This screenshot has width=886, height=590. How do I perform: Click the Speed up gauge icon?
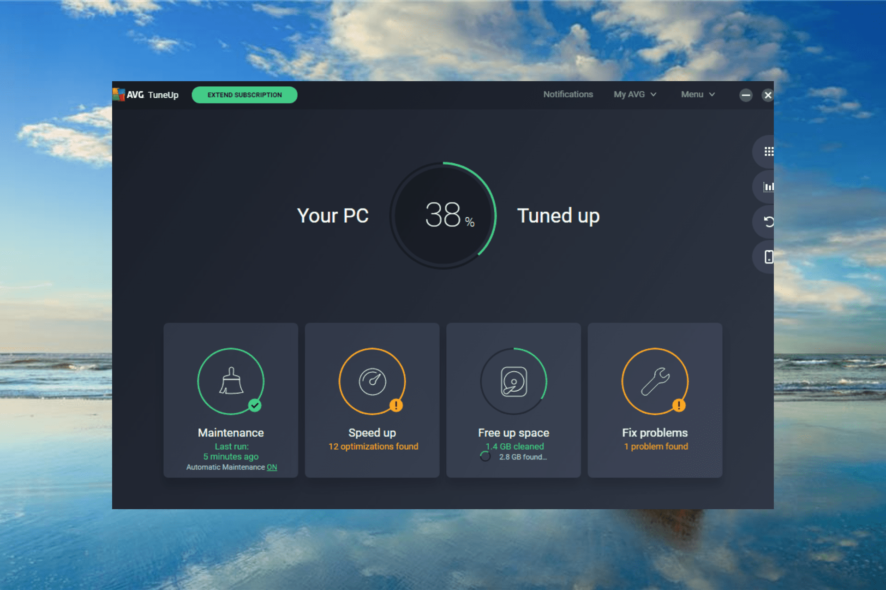coord(372,381)
